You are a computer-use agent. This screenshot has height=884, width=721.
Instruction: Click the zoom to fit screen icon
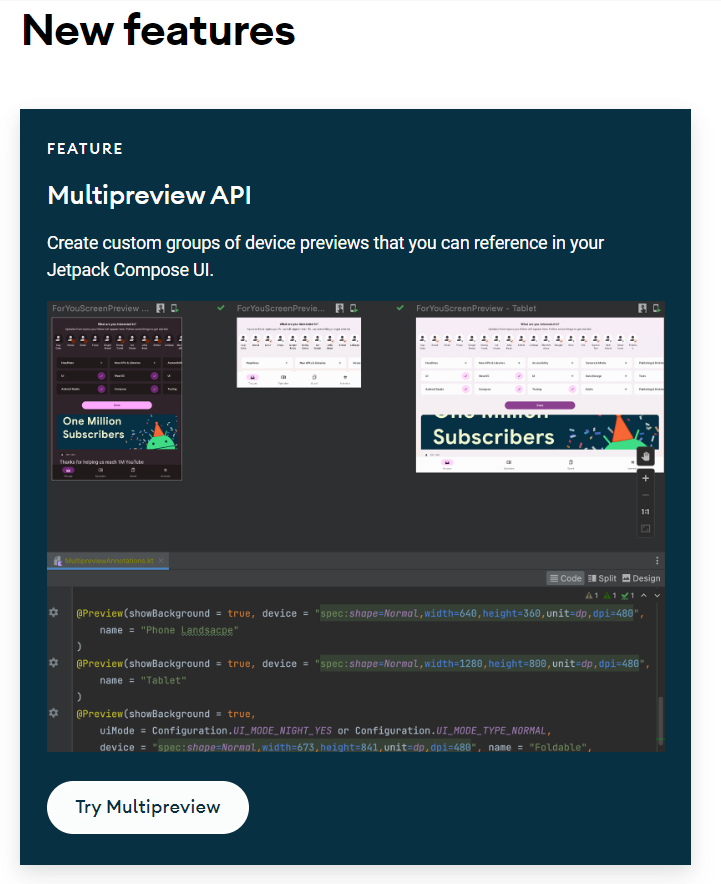pyautogui.click(x=645, y=528)
